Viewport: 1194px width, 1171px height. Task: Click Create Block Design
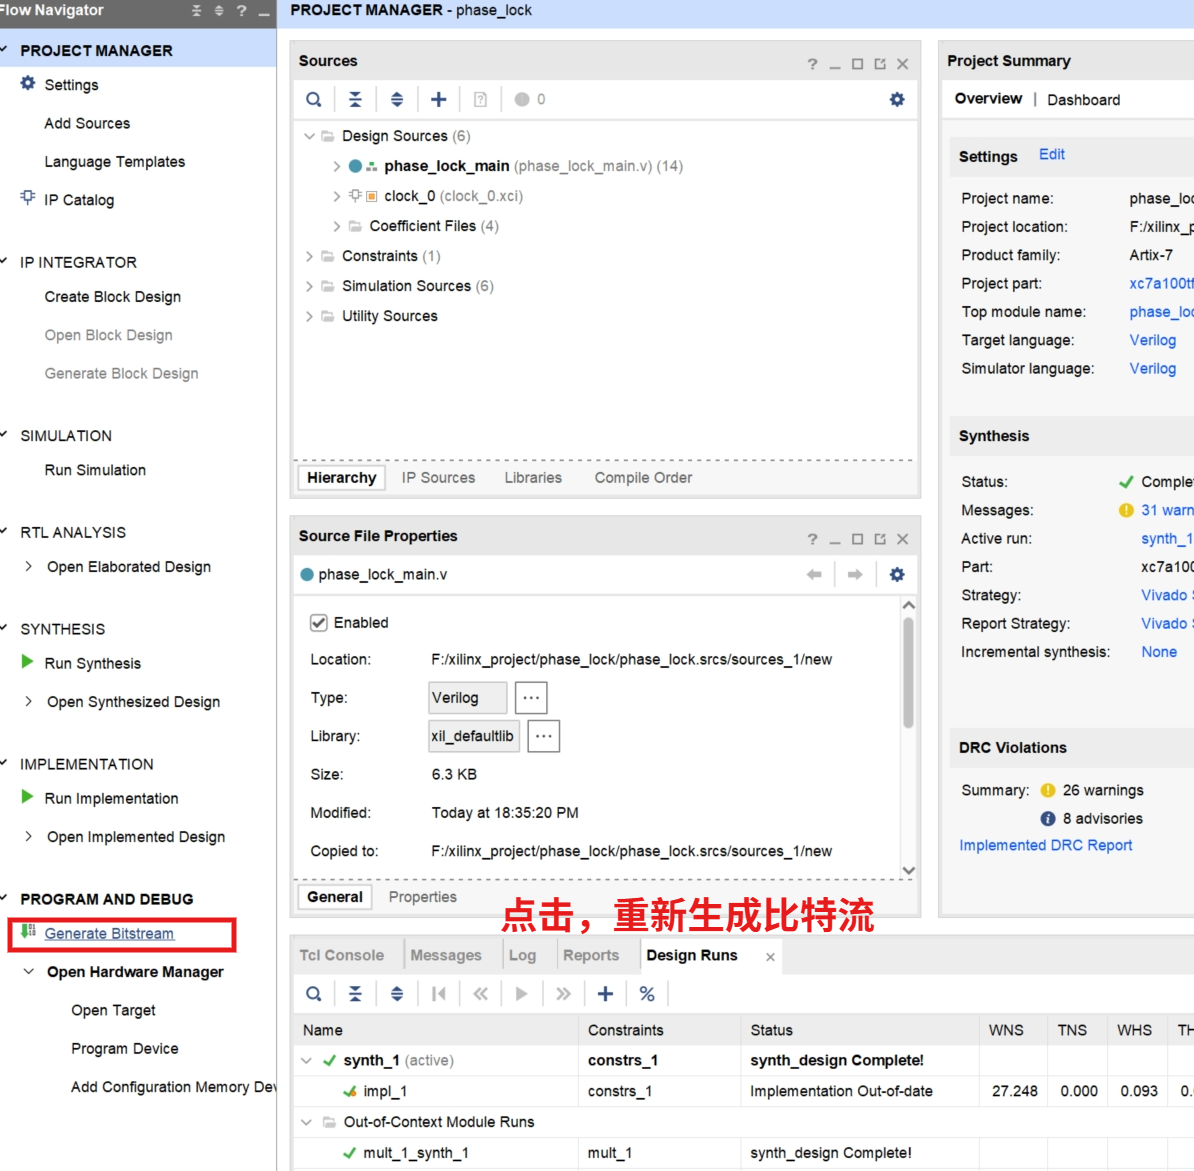[x=113, y=297]
